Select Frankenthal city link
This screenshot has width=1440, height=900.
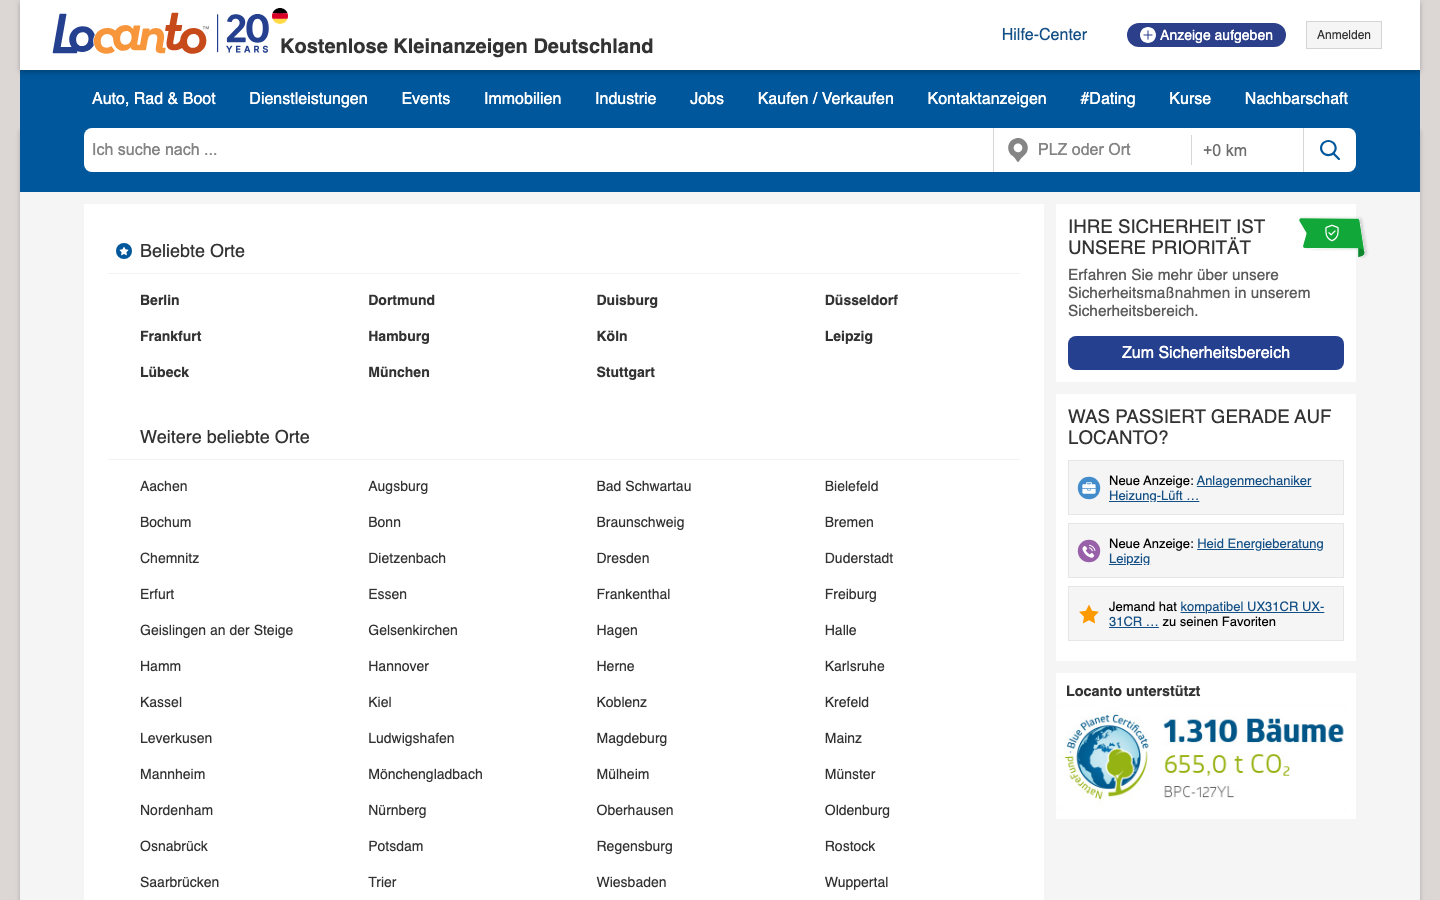point(633,594)
